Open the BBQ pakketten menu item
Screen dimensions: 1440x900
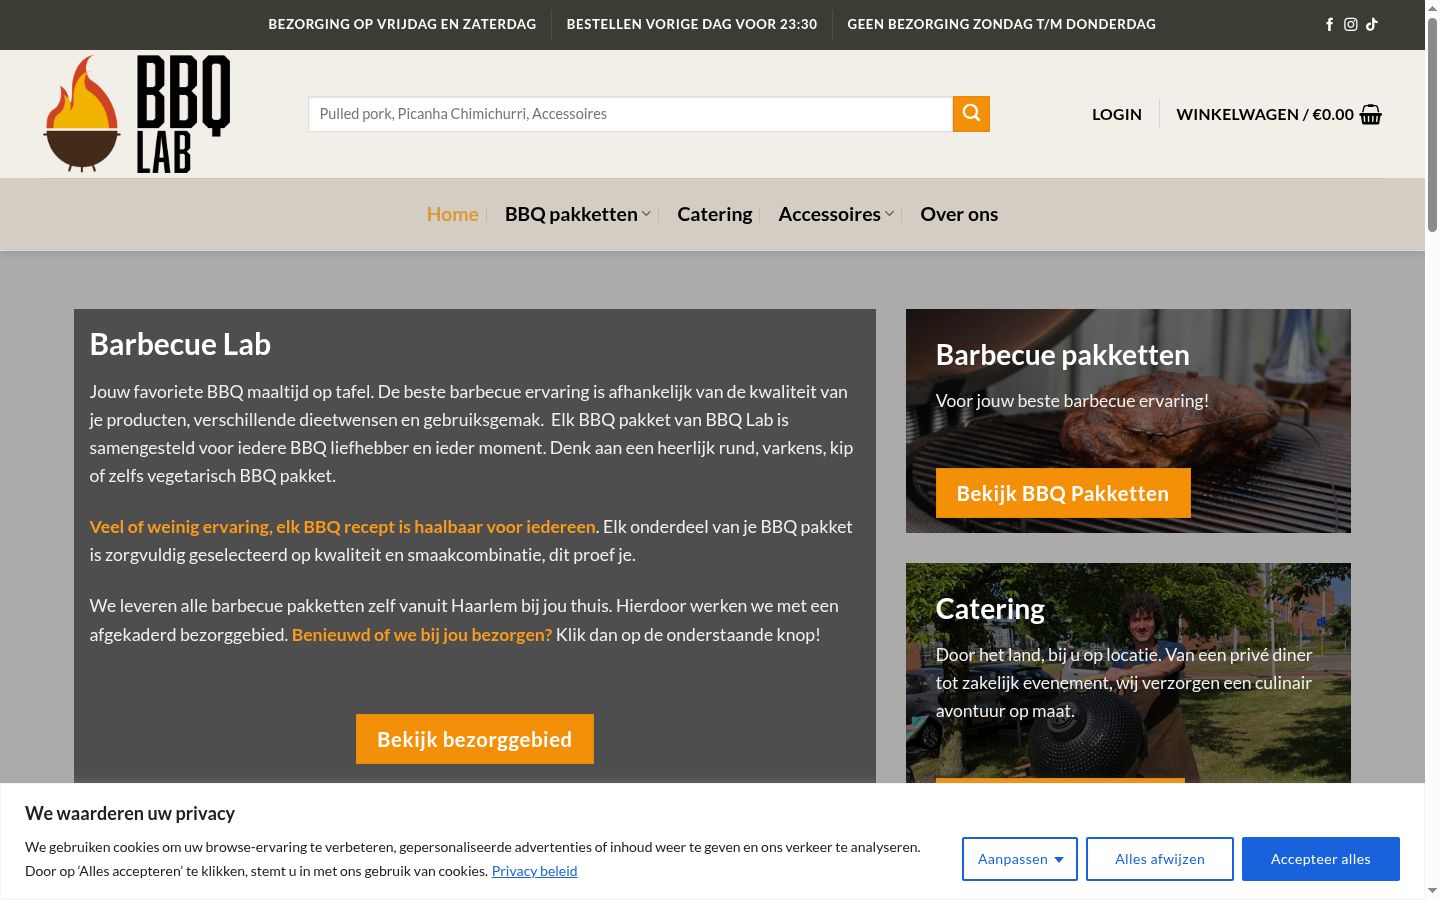pyautogui.click(x=571, y=214)
